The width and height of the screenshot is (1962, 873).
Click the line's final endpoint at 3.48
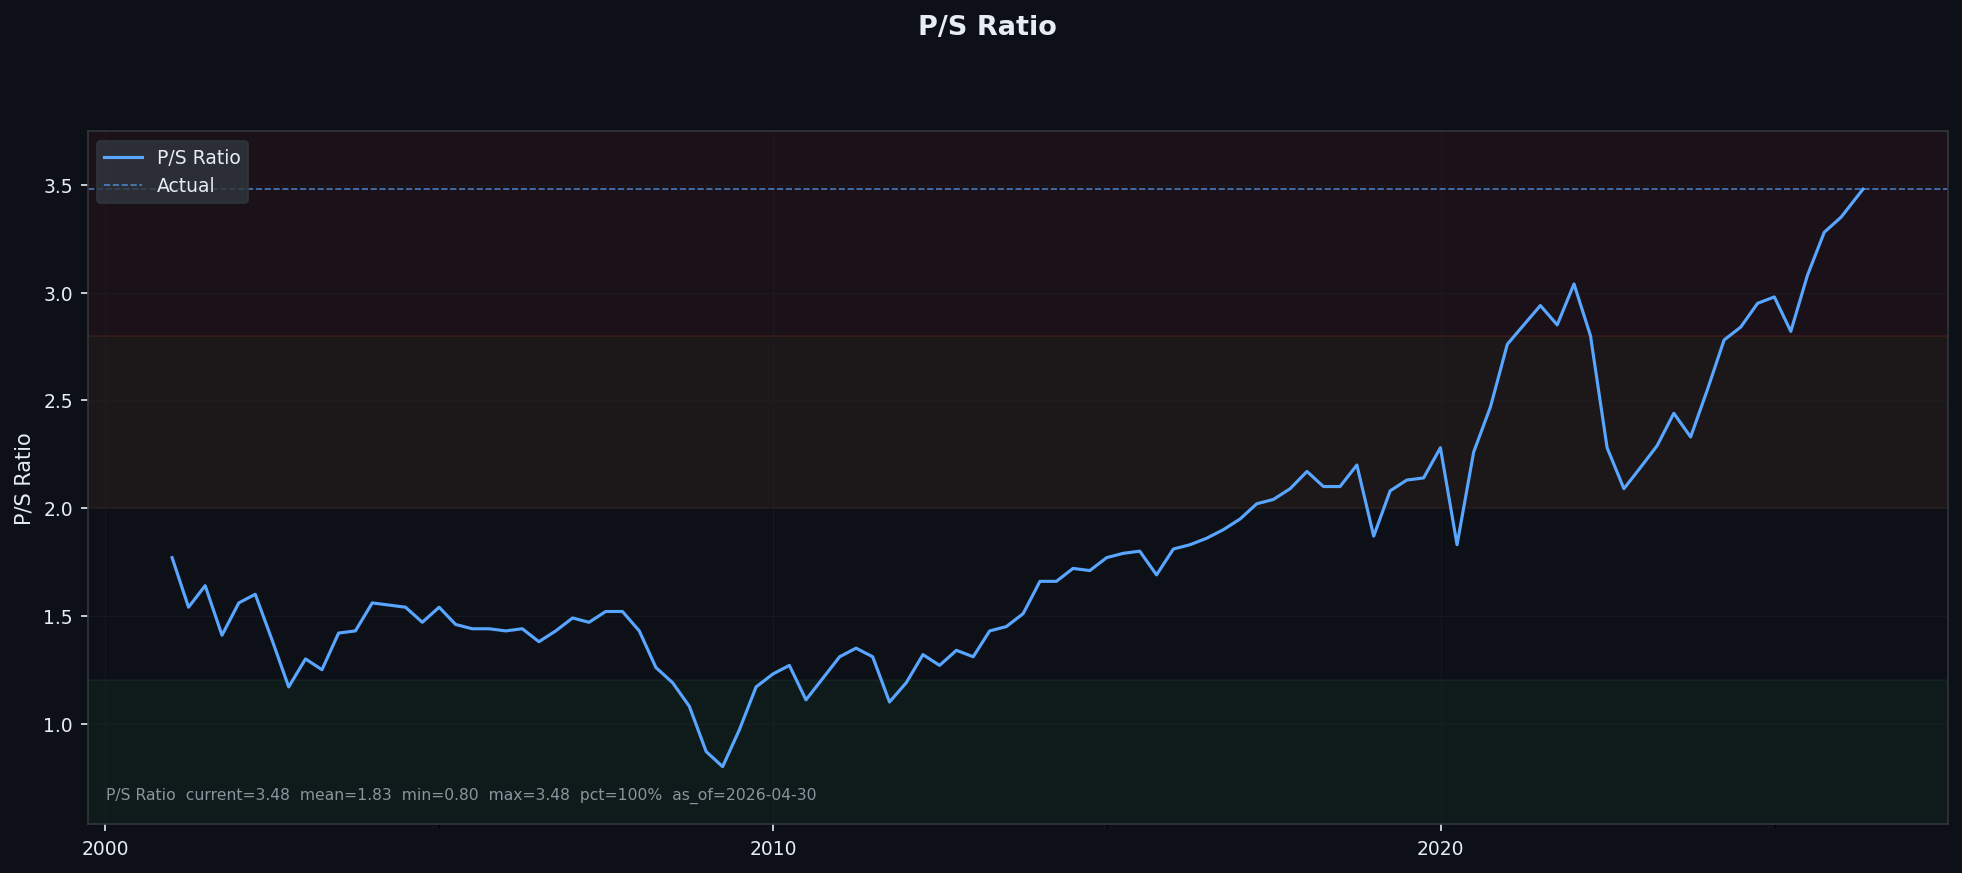pyautogui.click(x=1863, y=189)
